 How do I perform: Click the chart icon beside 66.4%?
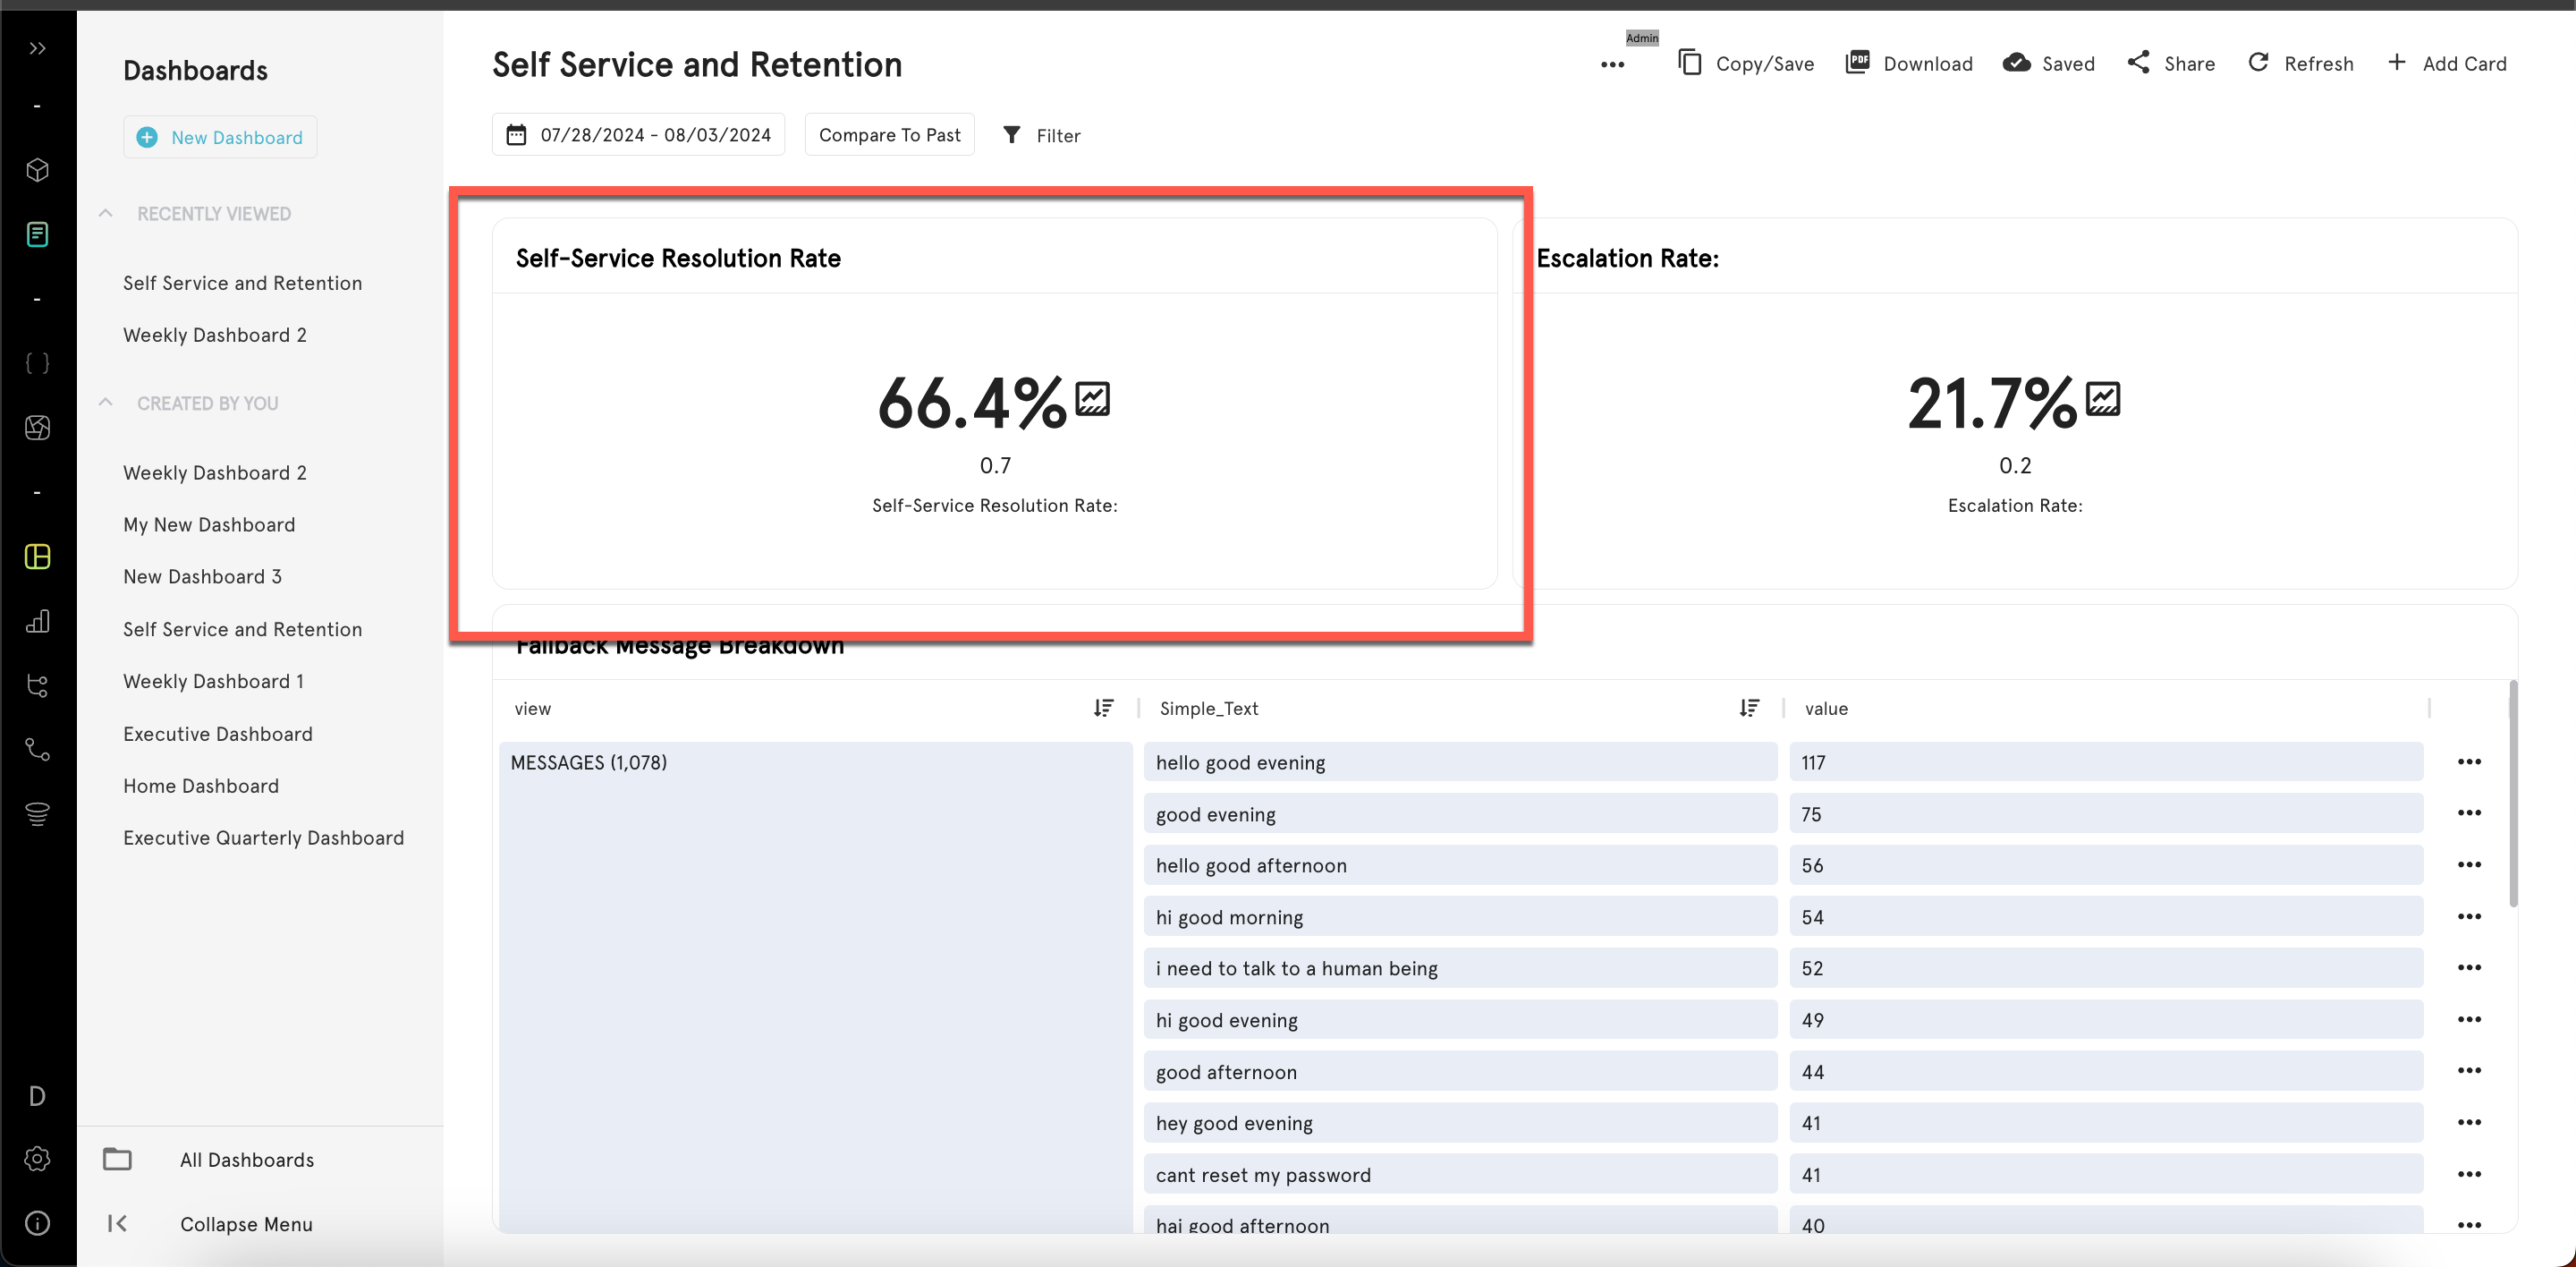[1092, 398]
